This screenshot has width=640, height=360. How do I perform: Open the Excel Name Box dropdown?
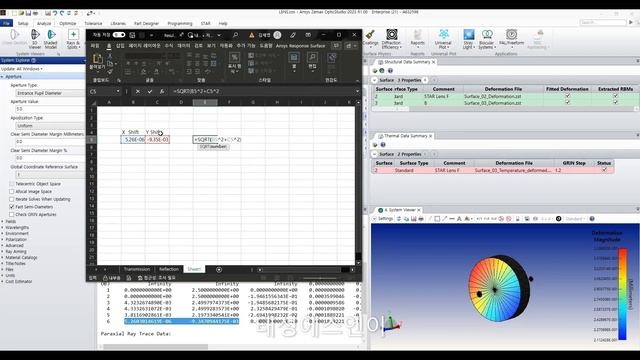click(118, 91)
